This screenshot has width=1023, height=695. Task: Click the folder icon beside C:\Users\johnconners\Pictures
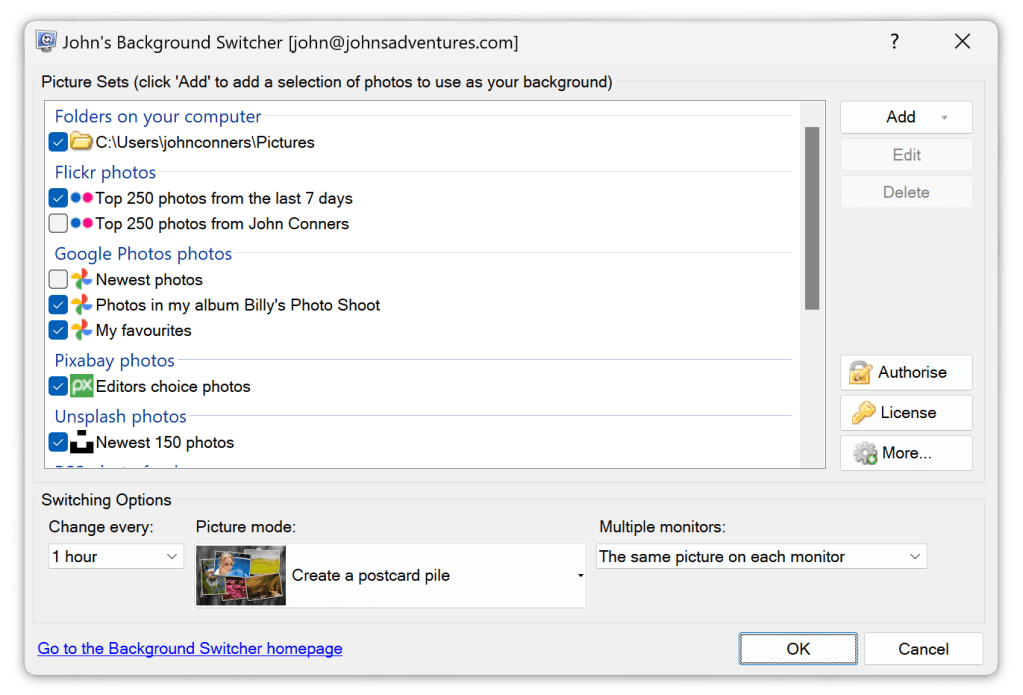(81, 141)
